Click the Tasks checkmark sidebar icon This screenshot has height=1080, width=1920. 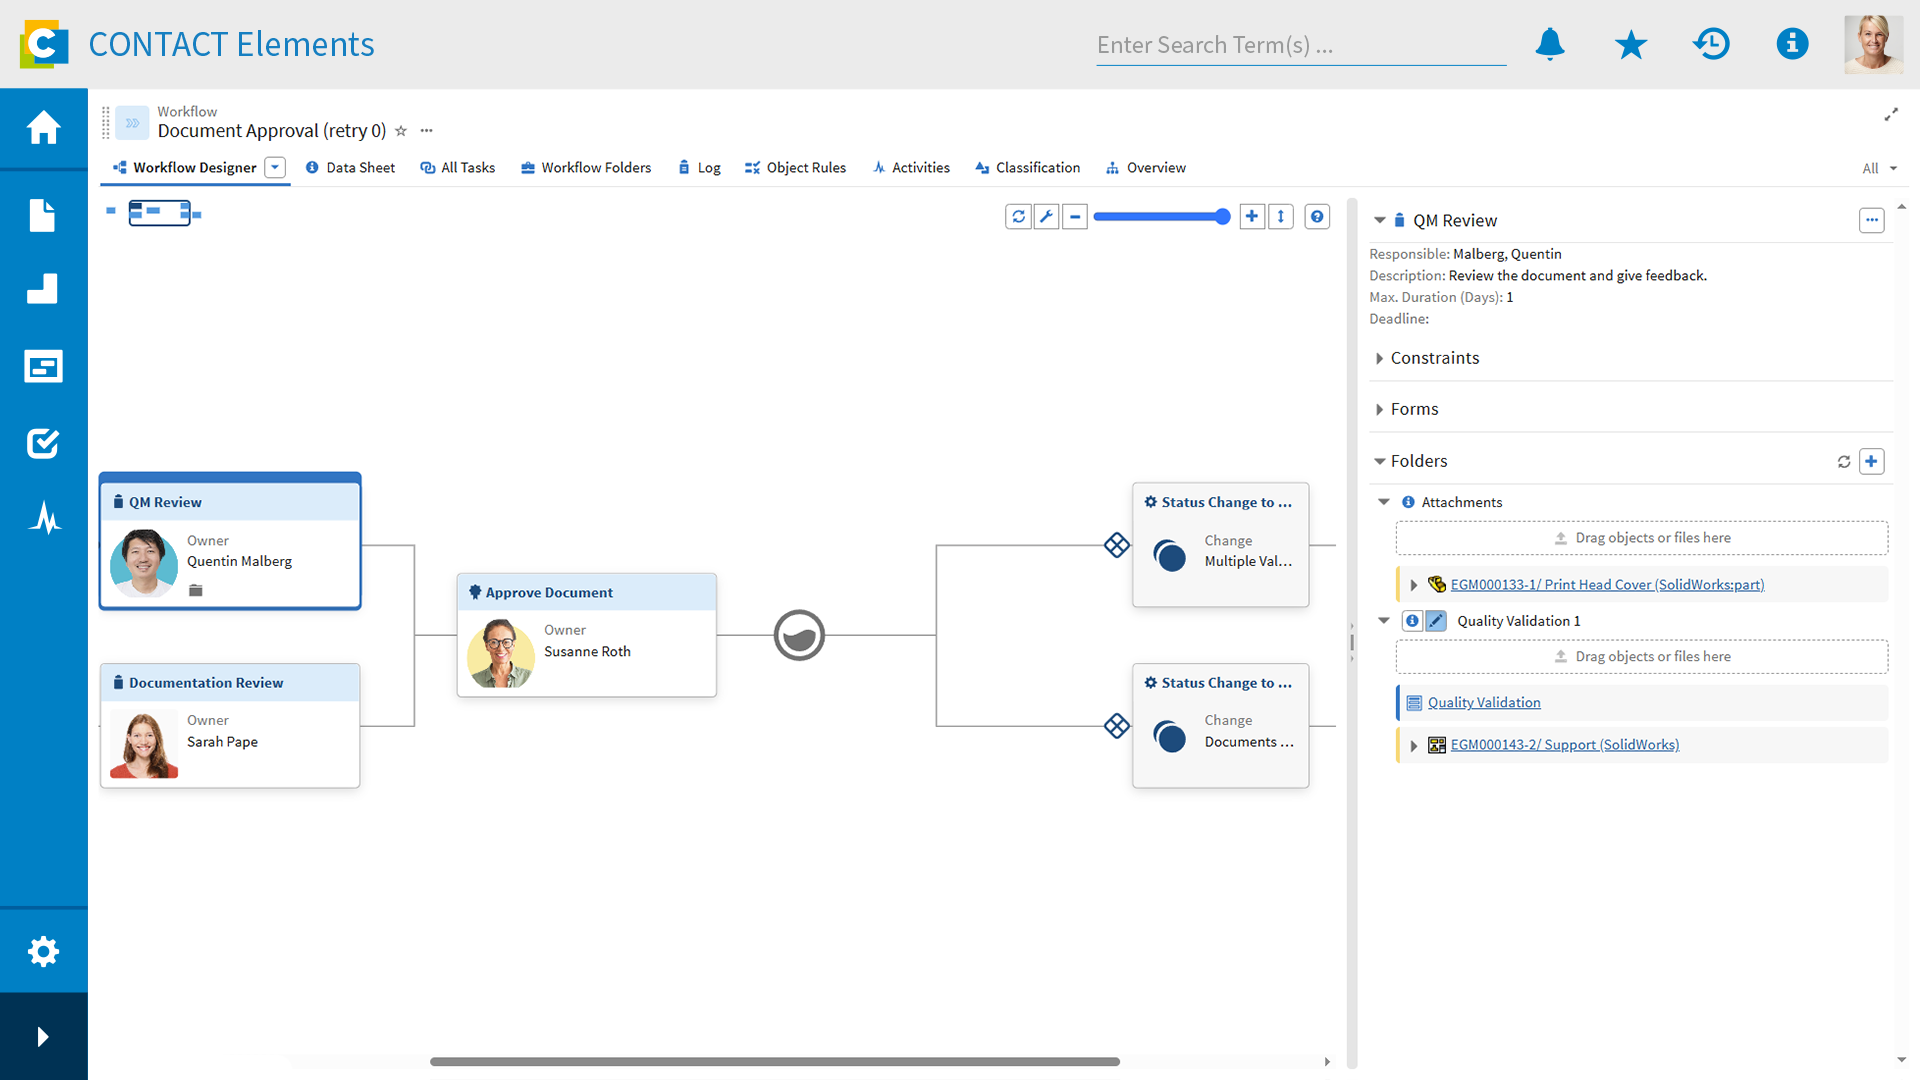click(43, 443)
